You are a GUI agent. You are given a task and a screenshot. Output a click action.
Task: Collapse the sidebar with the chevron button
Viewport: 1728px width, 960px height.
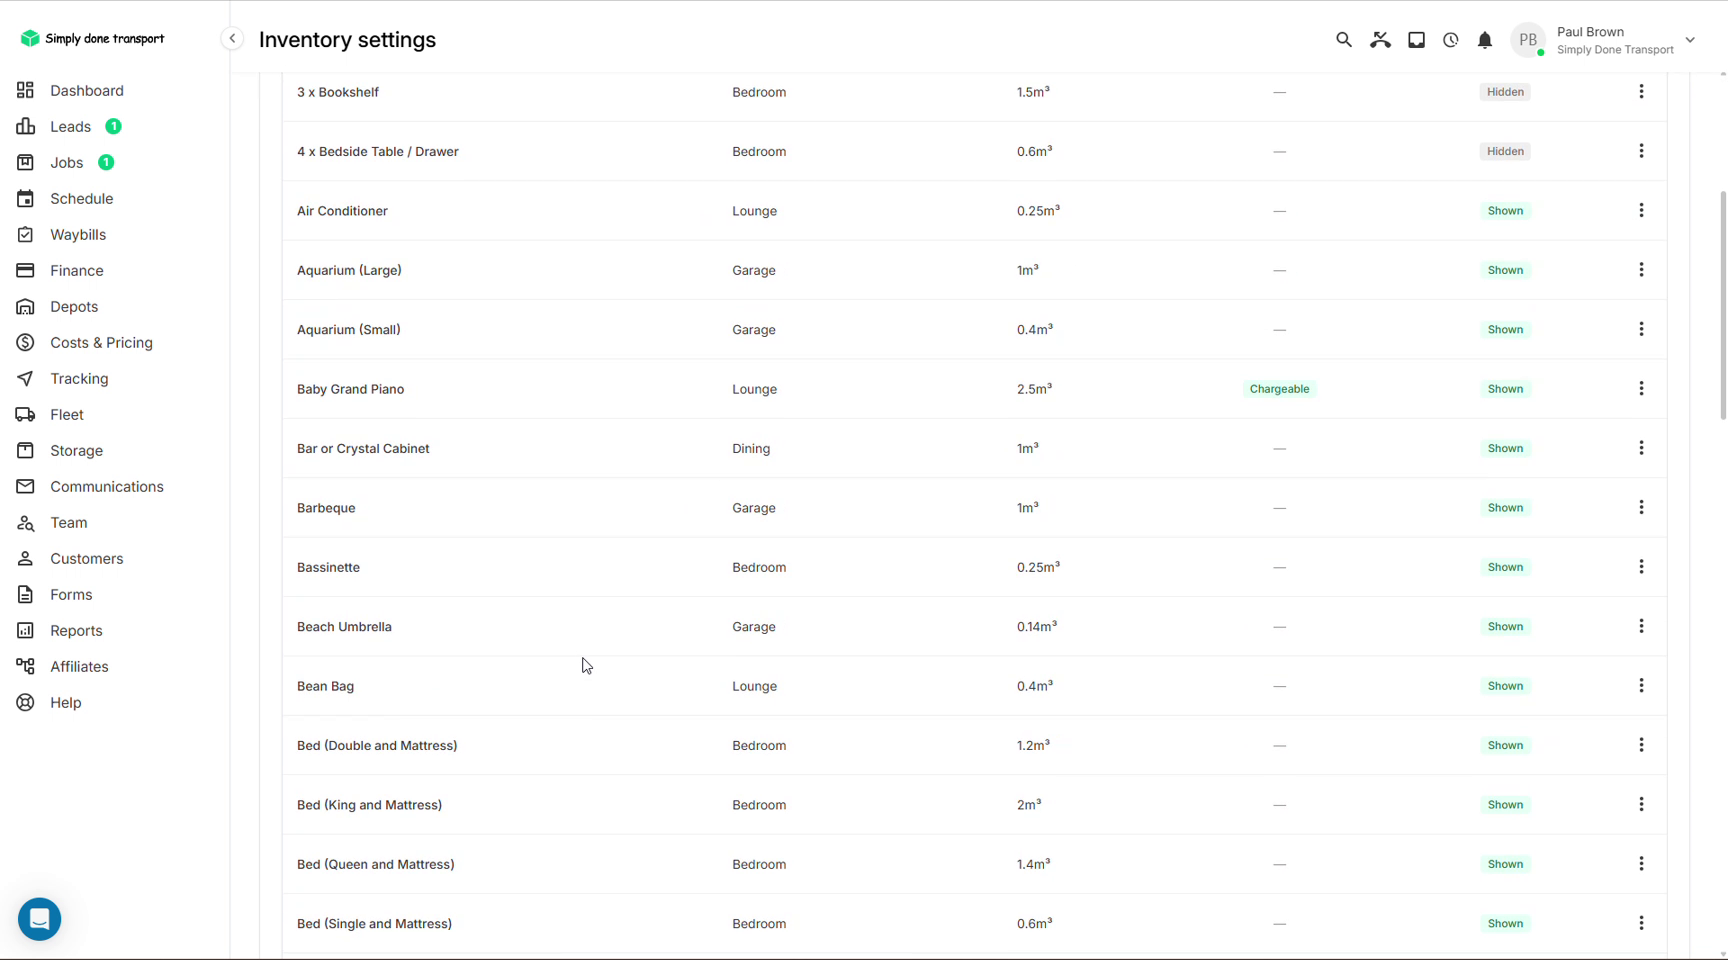[x=232, y=39]
